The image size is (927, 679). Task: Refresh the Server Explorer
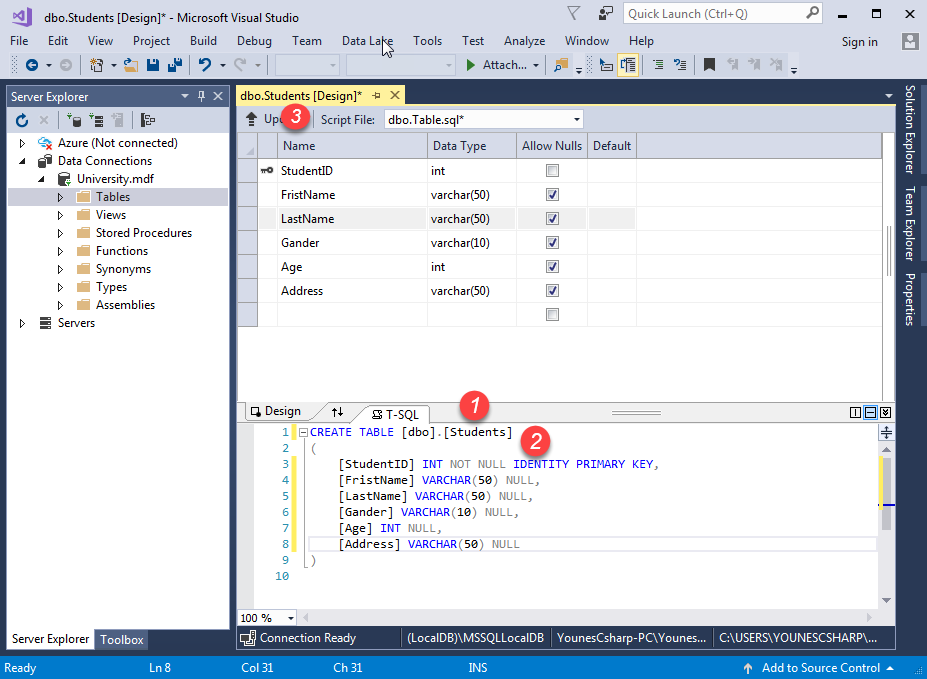click(x=22, y=120)
